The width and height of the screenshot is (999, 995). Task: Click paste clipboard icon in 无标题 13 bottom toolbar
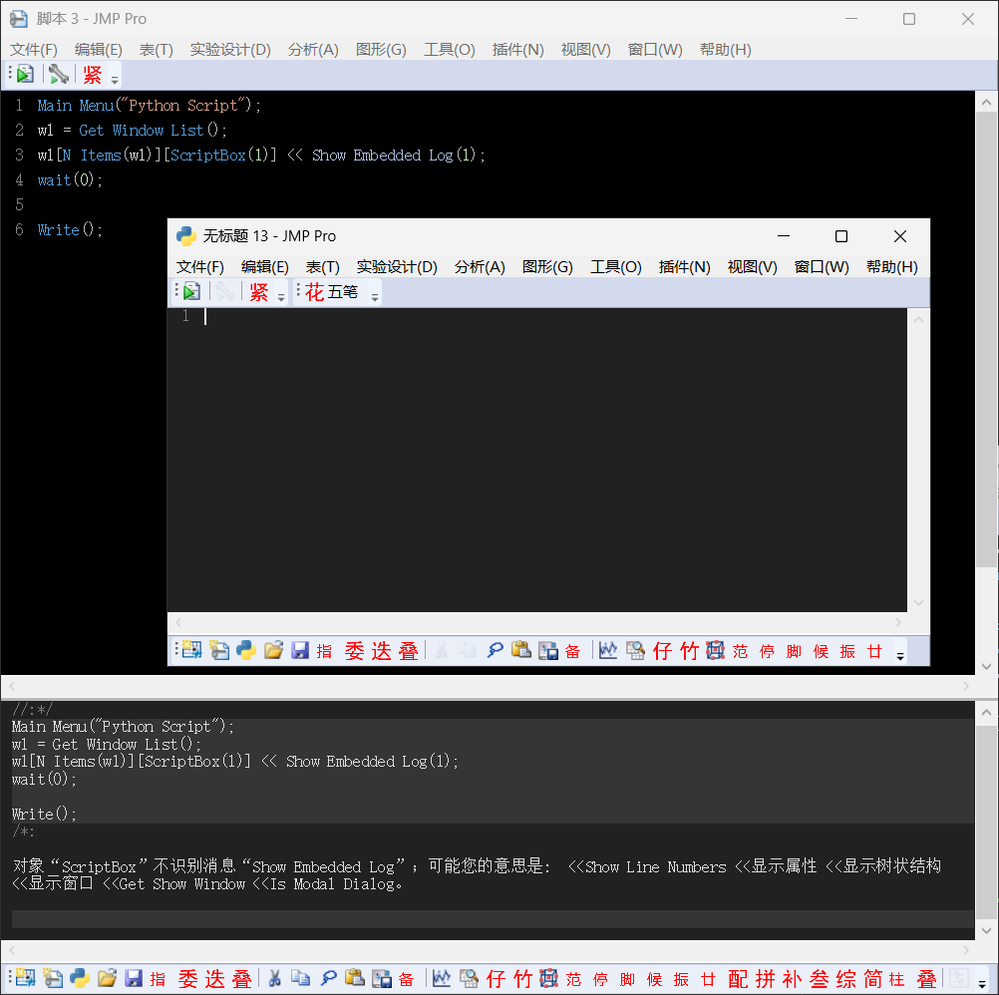(x=521, y=650)
